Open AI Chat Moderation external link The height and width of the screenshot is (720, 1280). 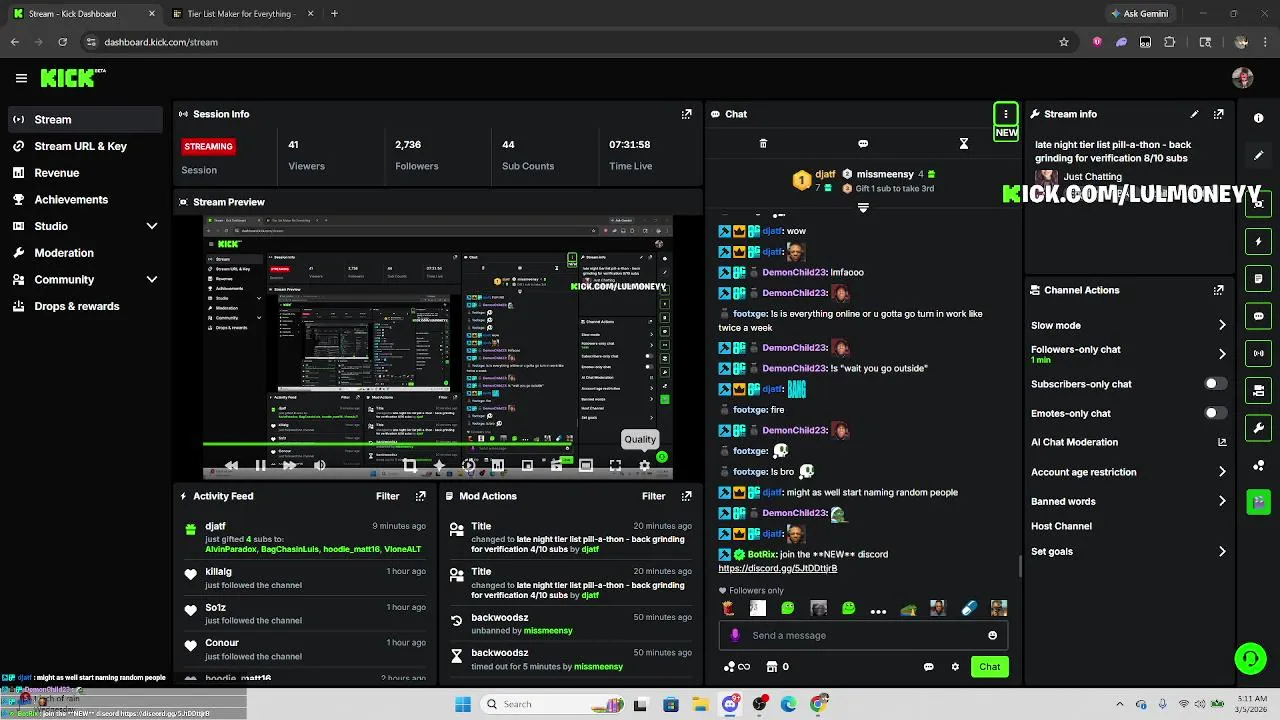1222,442
